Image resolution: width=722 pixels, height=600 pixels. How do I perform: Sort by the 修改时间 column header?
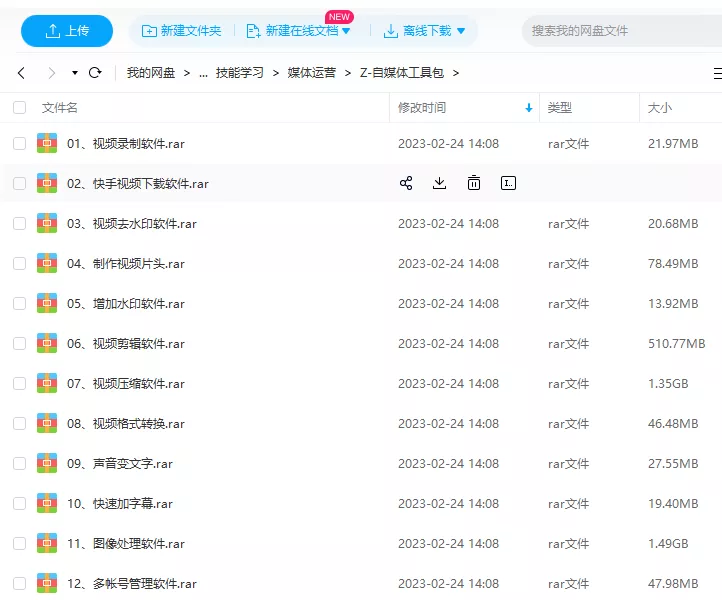pyautogui.click(x=422, y=107)
